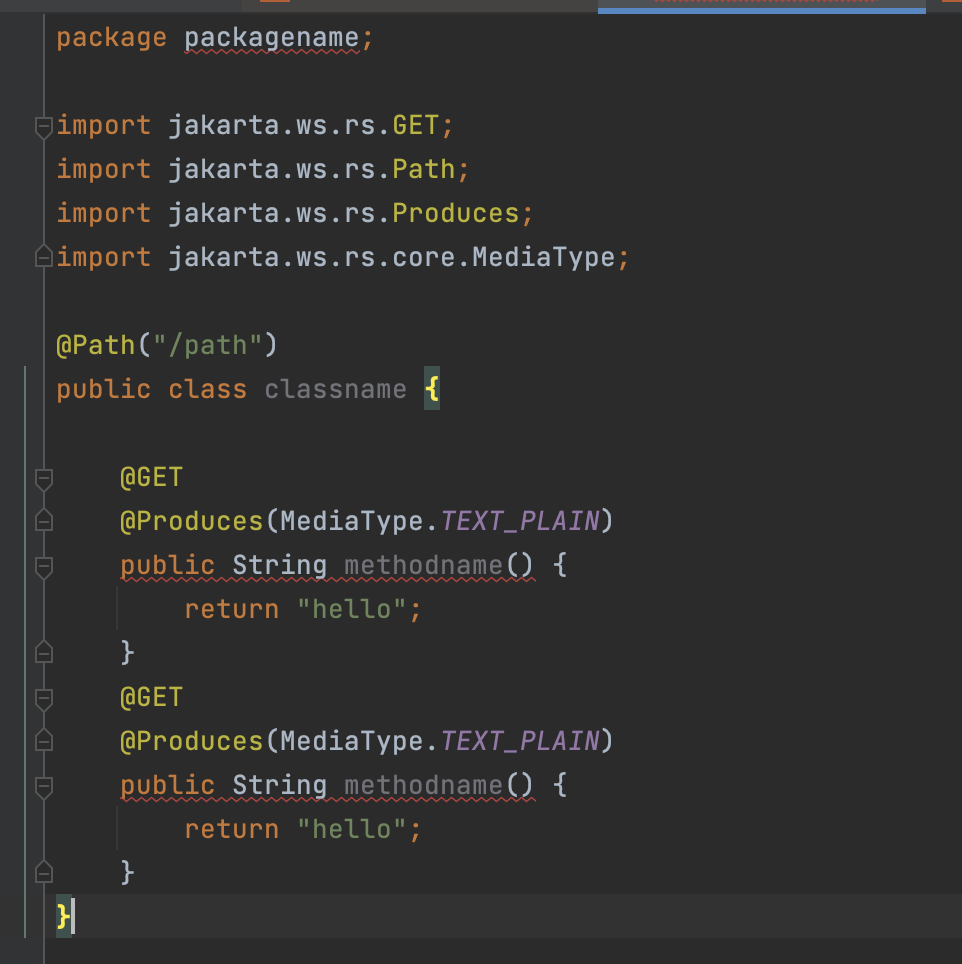Image resolution: width=962 pixels, height=964 pixels.
Task: Click the fold icon next to the MediaType import
Action: point(42,257)
